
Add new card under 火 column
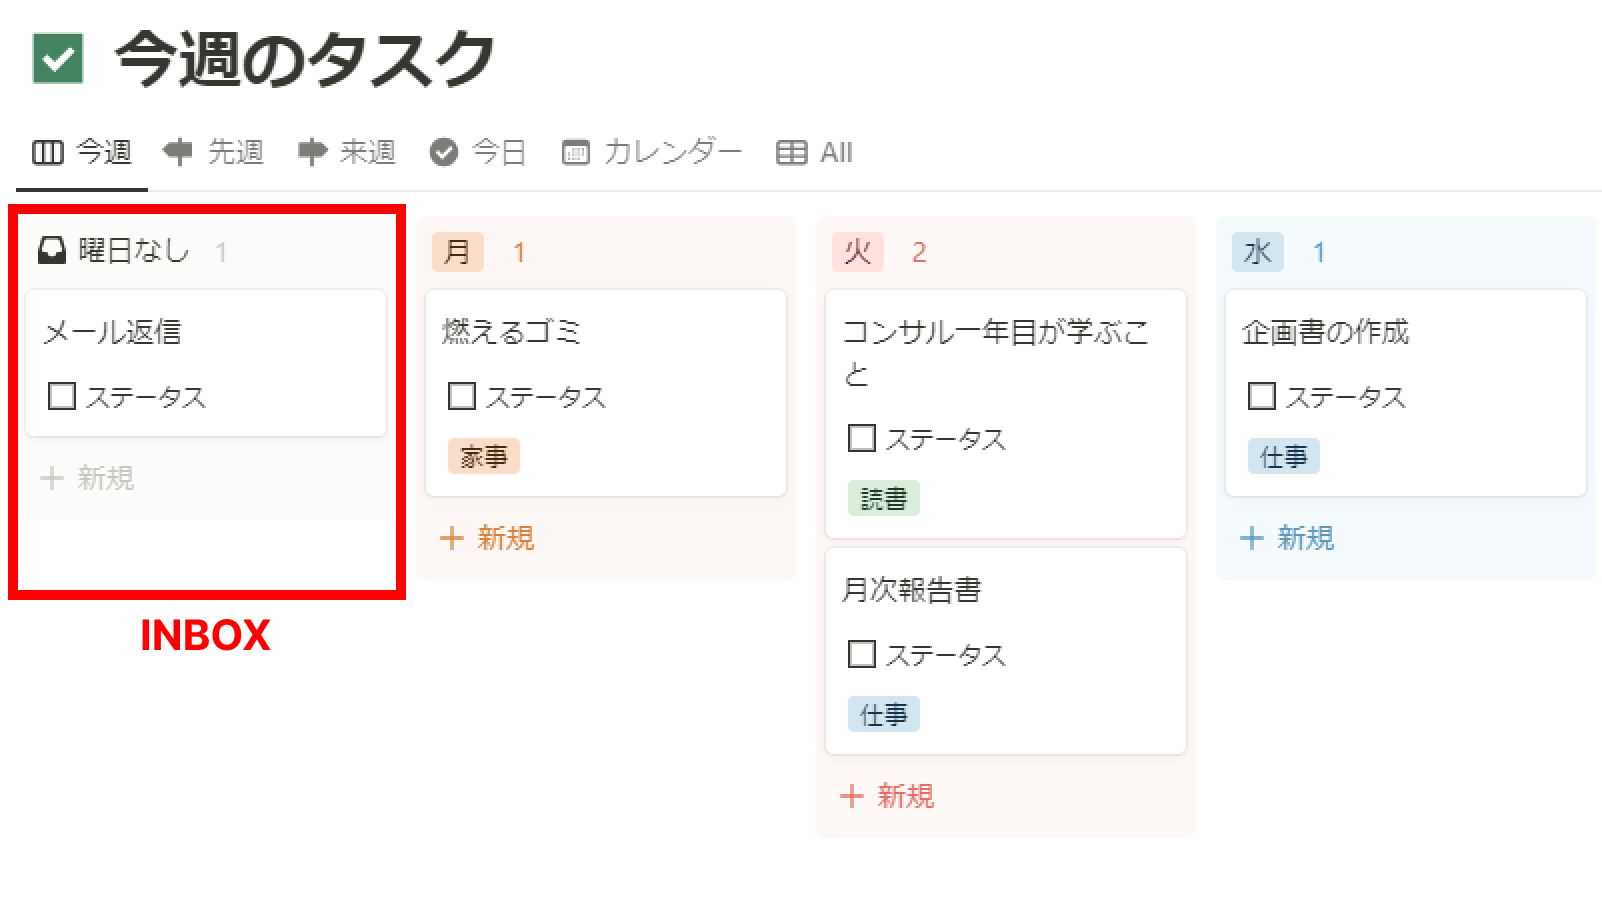[888, 796]
